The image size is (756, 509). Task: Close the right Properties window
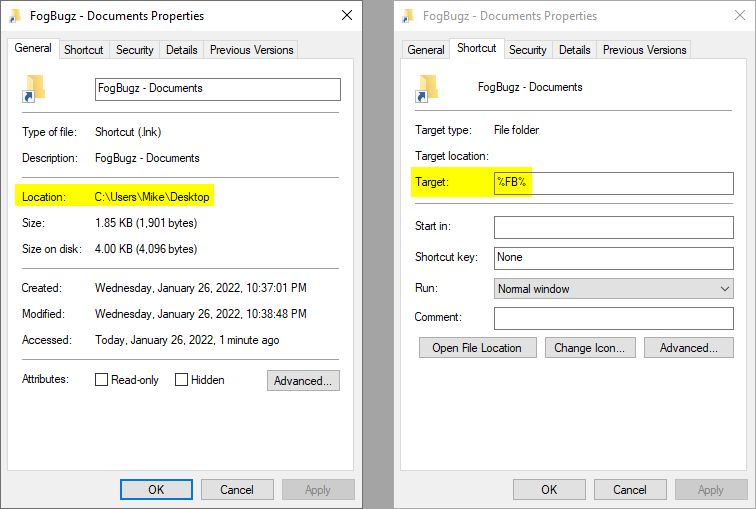(x=740, y=15)
